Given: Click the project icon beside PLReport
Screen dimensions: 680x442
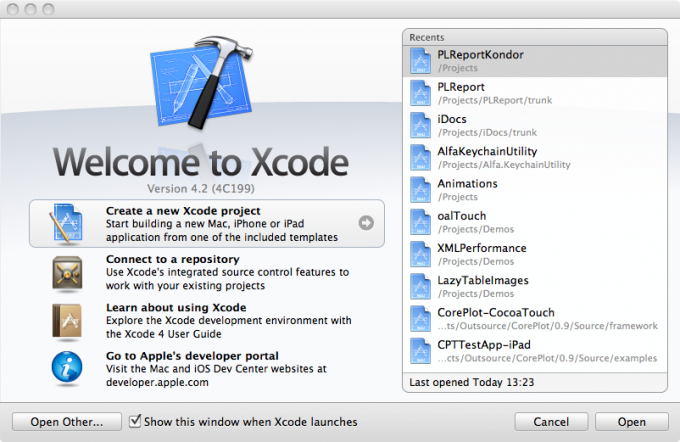Looking at the screenshot, I should (x=420, y=93).
